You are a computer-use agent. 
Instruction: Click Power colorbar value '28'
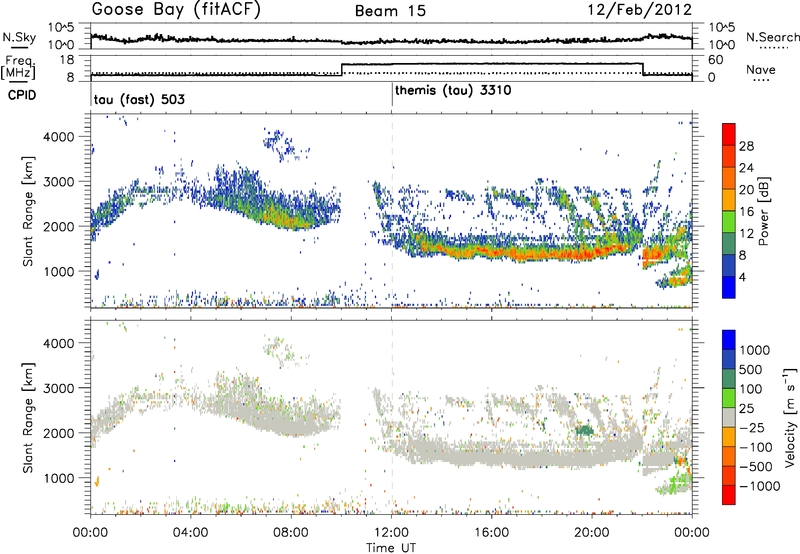tap(746, 146)
